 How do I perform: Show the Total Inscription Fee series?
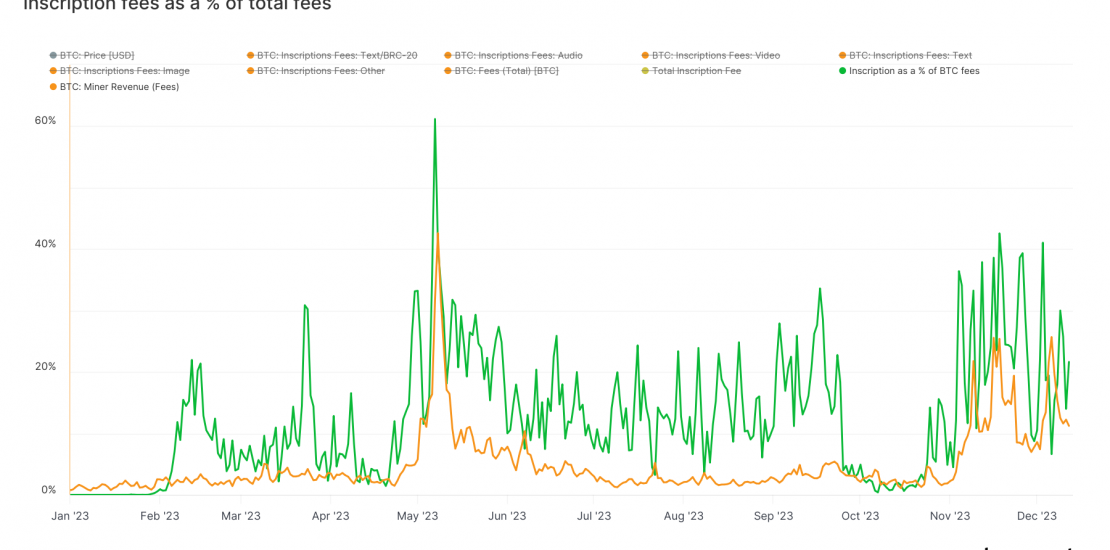[x=696, y=72]
